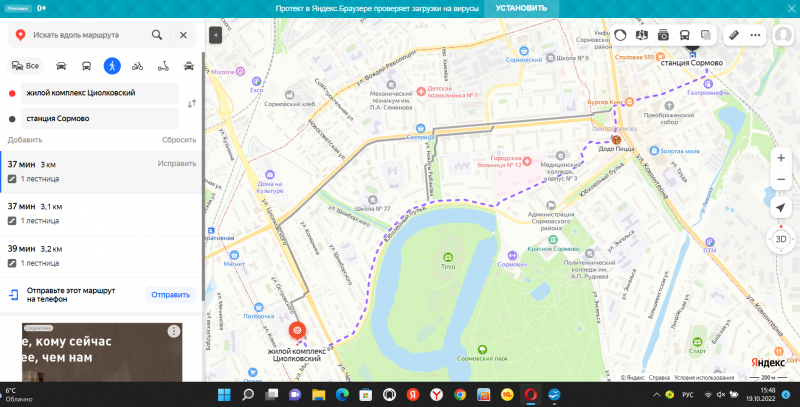Click the Магнит store marker
Screen dimensions: 800x407
click(x=234, y=255)
